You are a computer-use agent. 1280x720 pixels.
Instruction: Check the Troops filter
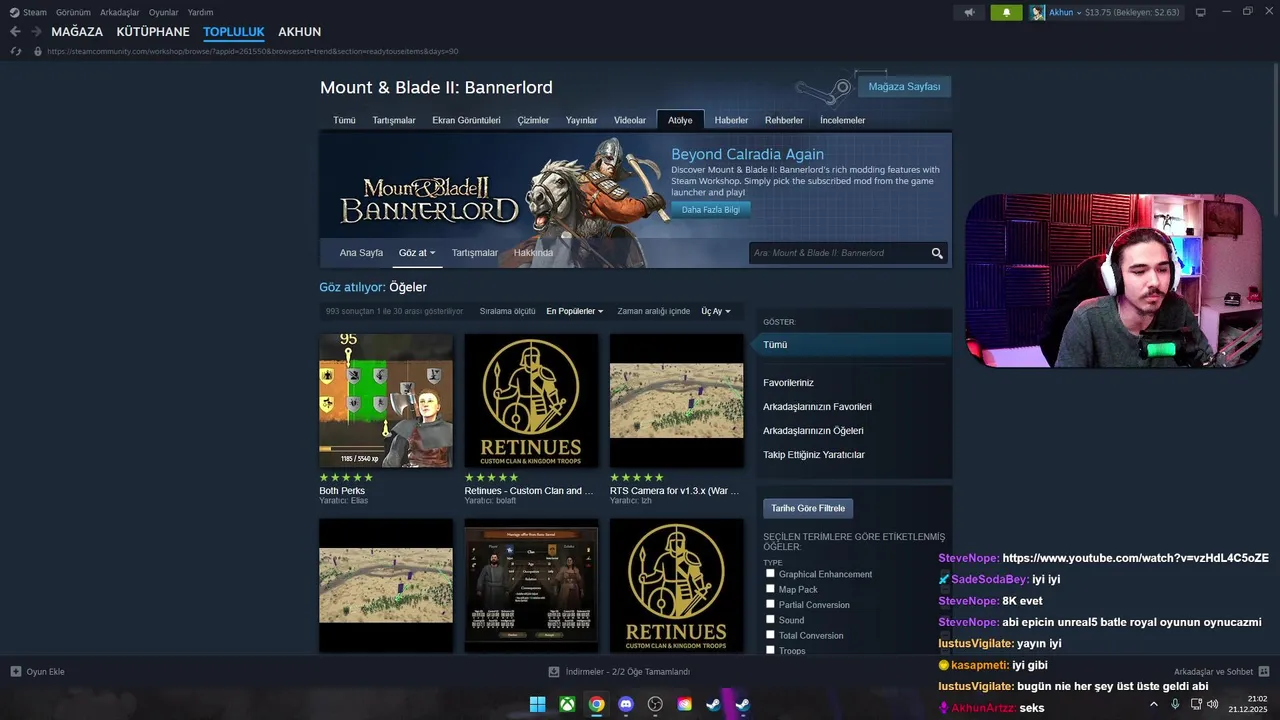tap(770, 650)
